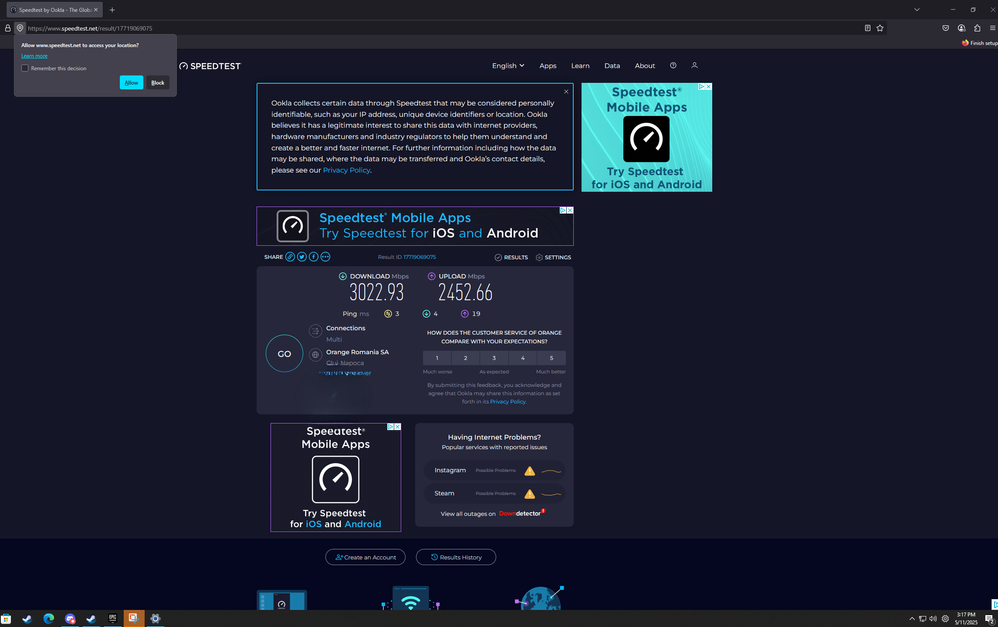Open the Privacy Policy link
Image resolution: width=998 pixels, height=627 pixels.
tap(346, 169)
